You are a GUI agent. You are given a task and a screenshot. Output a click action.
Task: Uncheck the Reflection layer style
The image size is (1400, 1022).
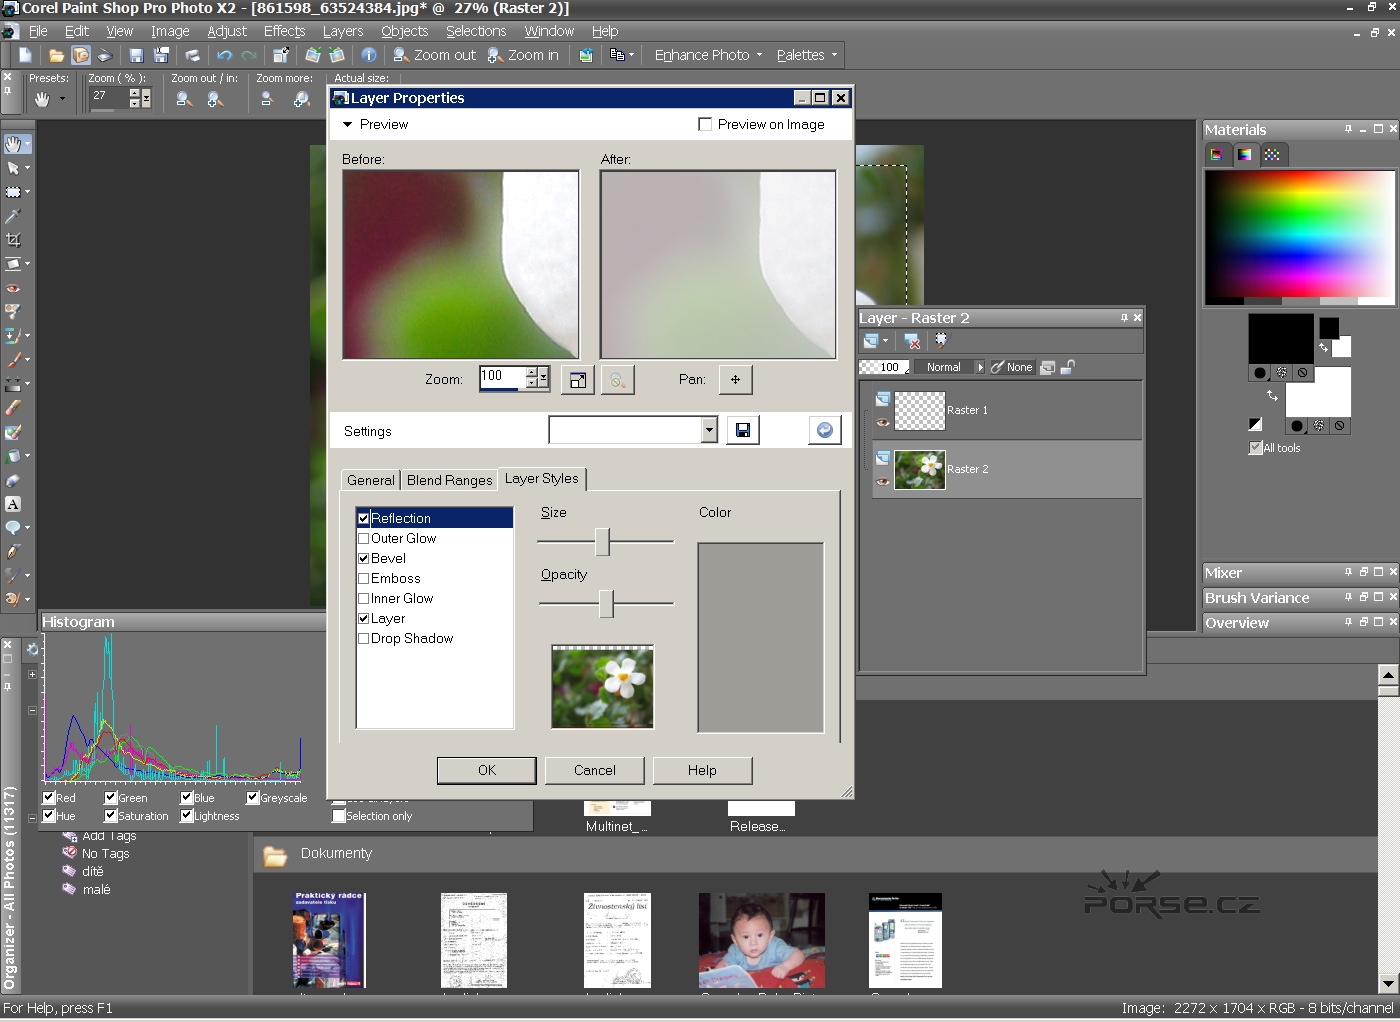point(364,518)
